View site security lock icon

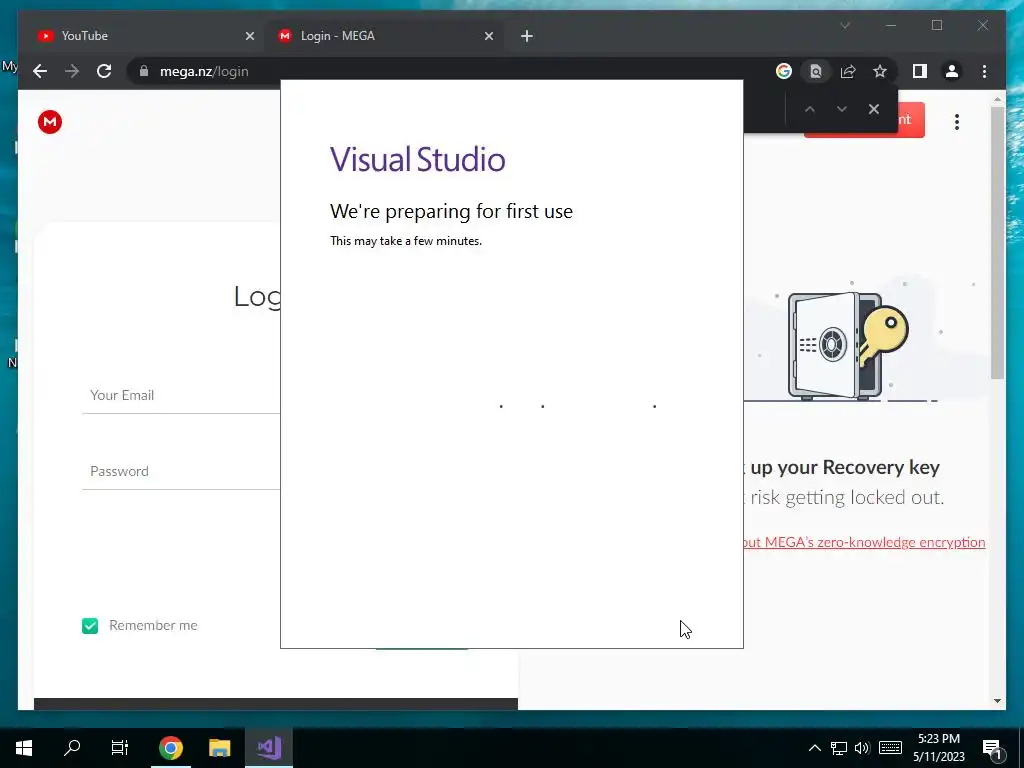[x=144, y=71]
